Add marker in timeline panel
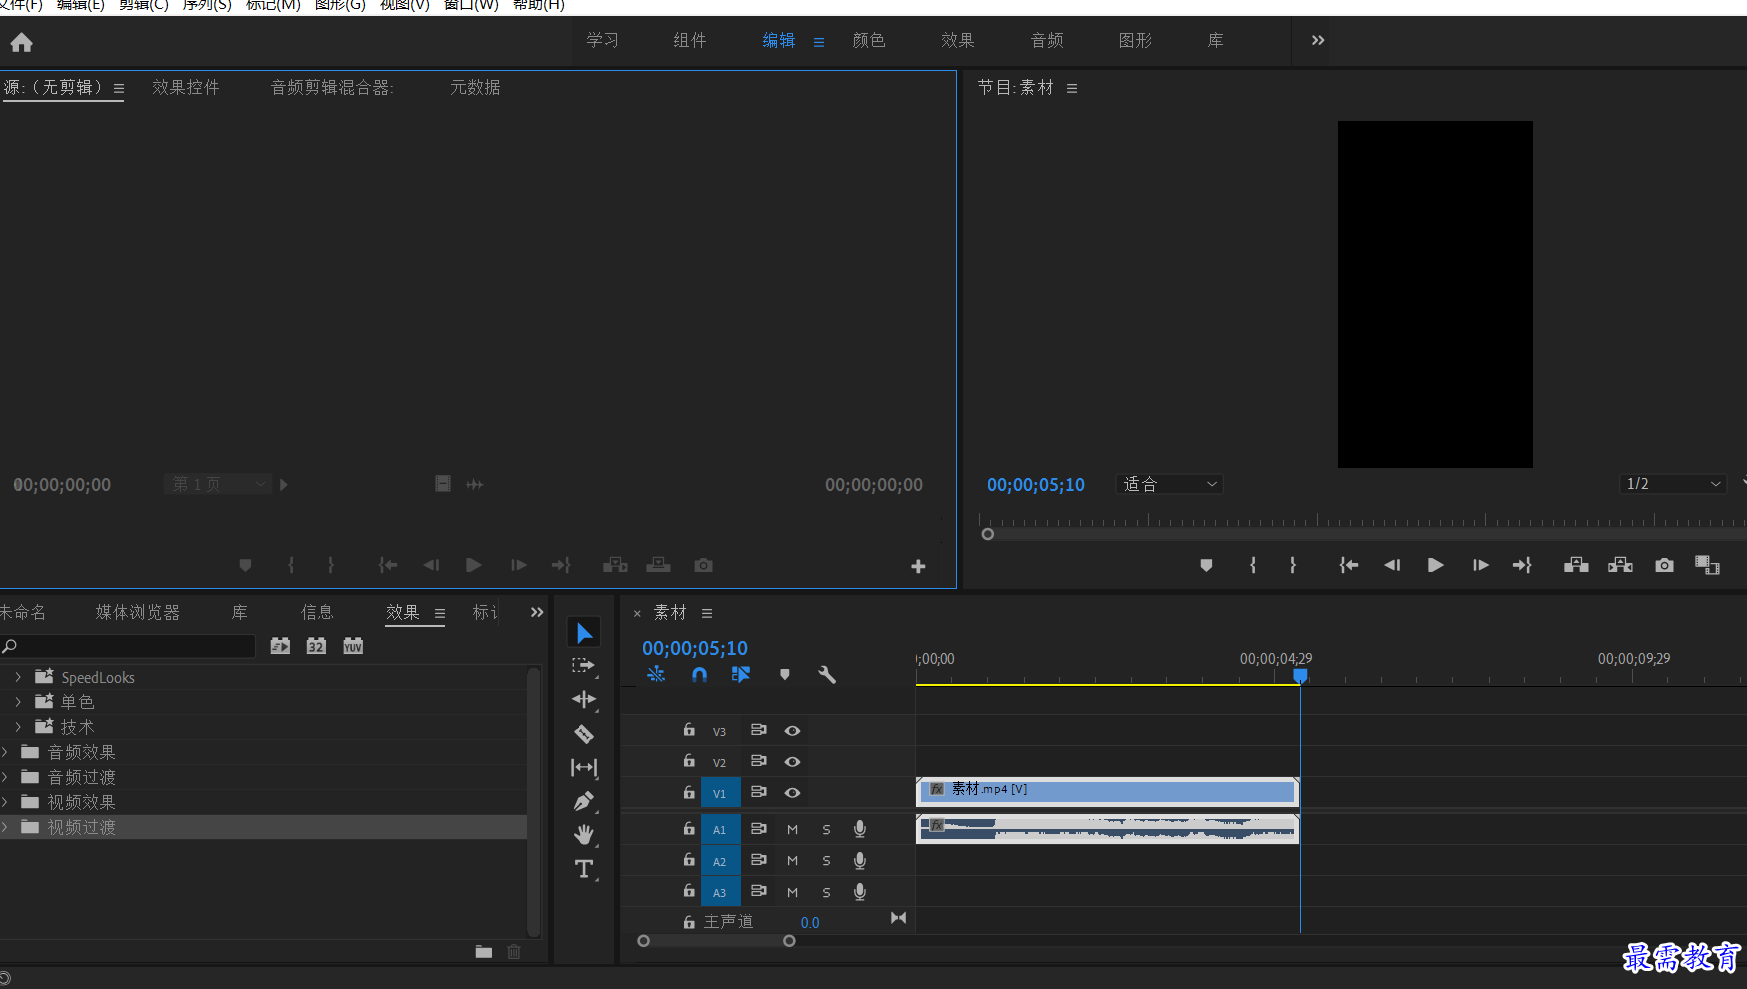 click(x=785, y=675)
